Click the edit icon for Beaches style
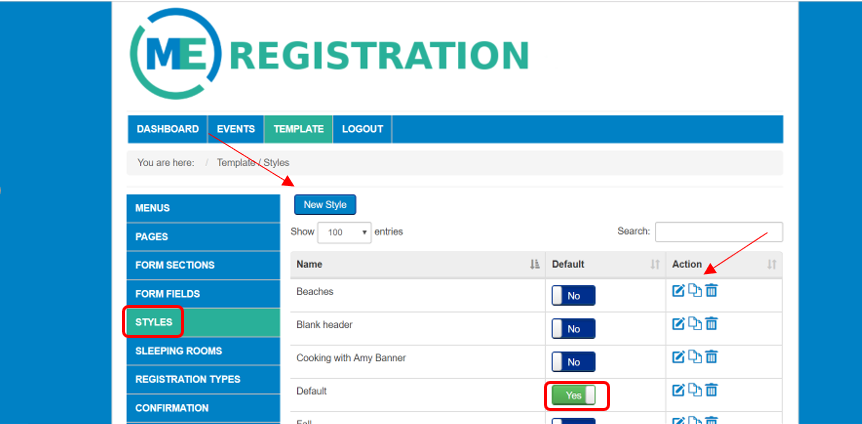This screenshot has width=862, height=424. pyautogui.click(x=678, y=291)
